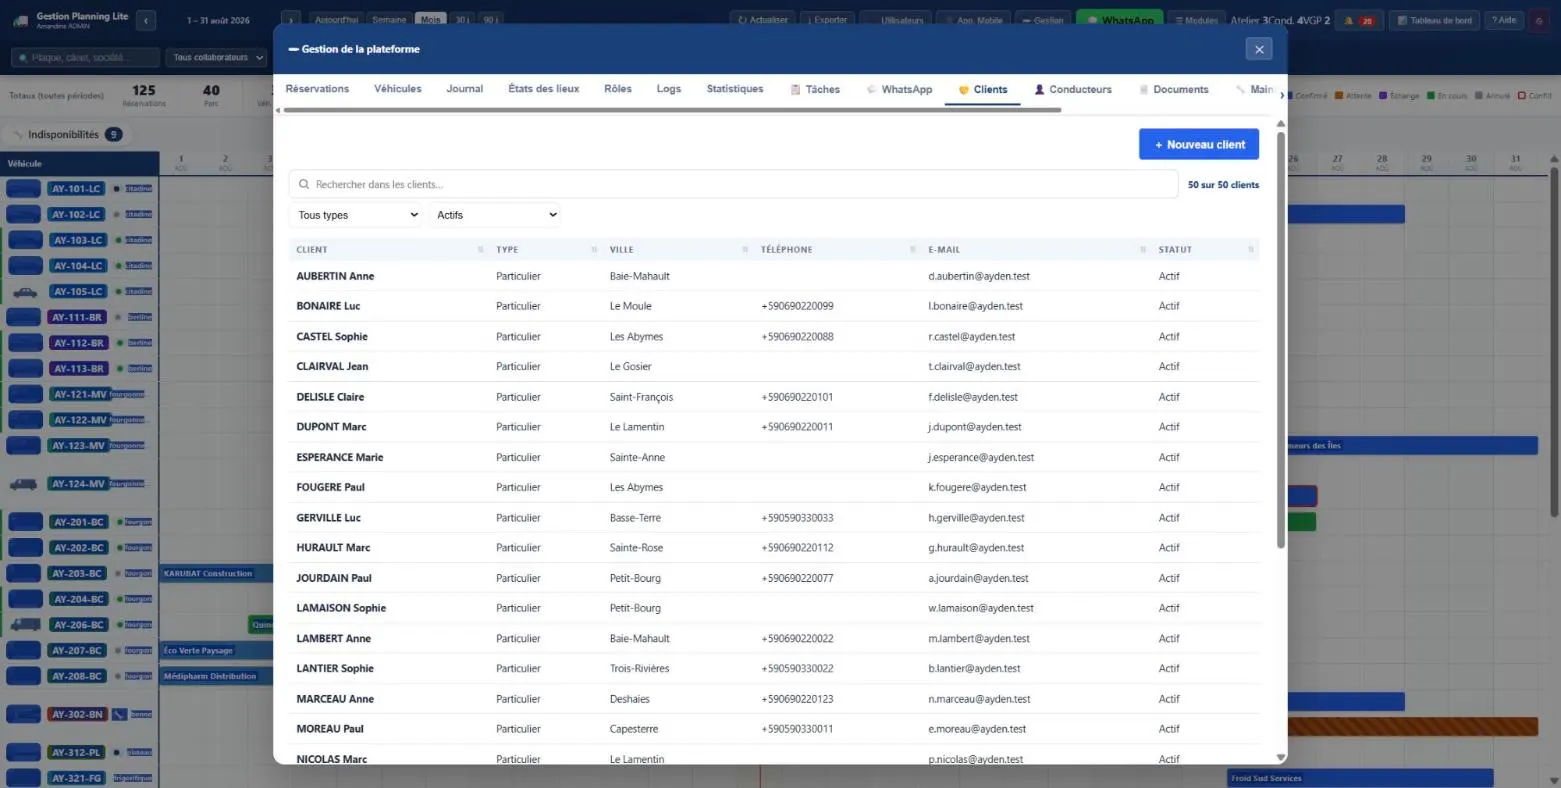
Task: Click the Conducteurs tab person icon
Action: pyautogui.click(x=1039, y=90)
